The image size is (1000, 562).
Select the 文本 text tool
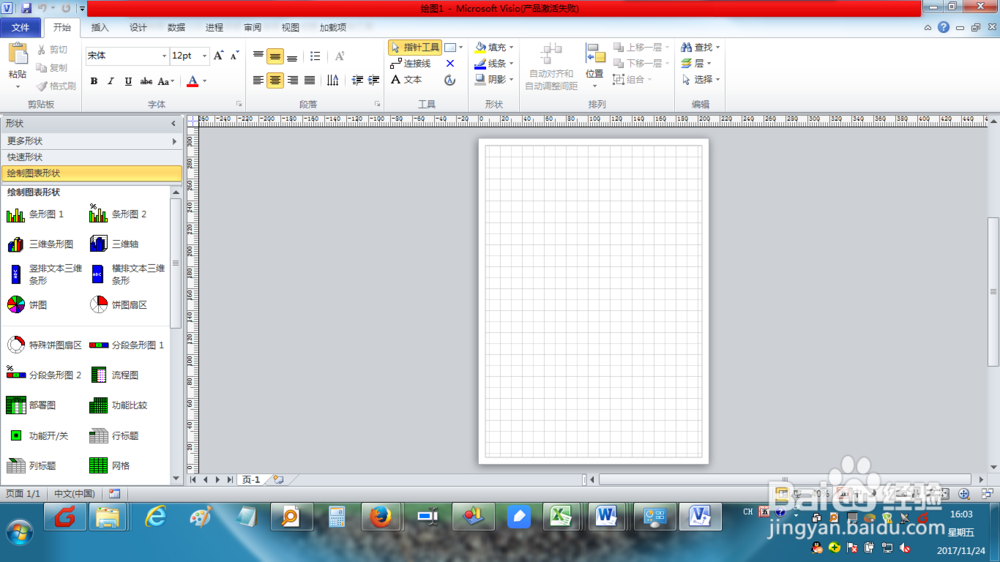(406, 80)
